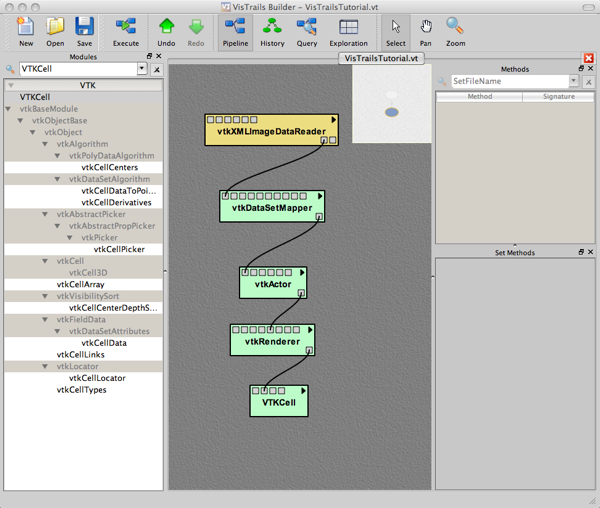The image size is (600, 508).
Task: Close the Modules panel
Action: pos(159,56)
